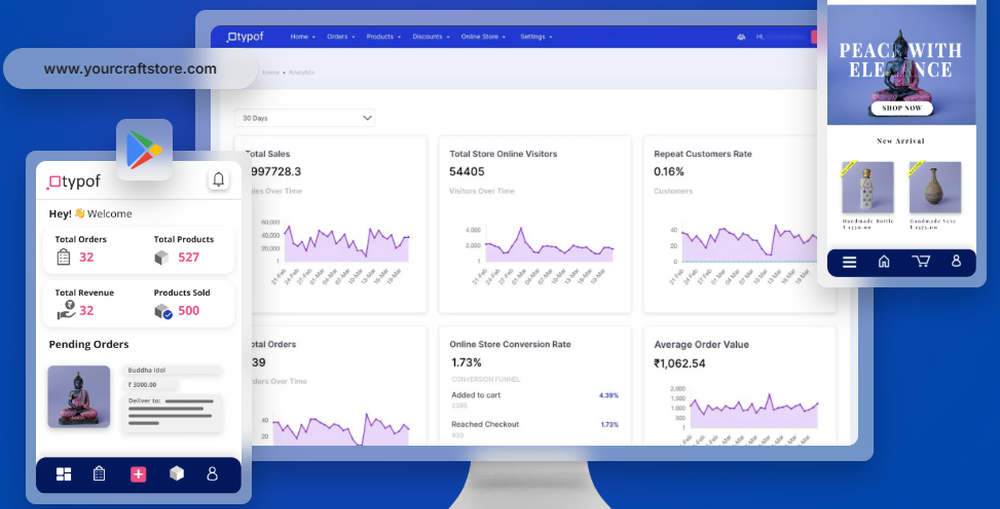Screen dimensions: 1000x509
Task: Open account icon in storefront phone nav
Action: click(956, 261)
